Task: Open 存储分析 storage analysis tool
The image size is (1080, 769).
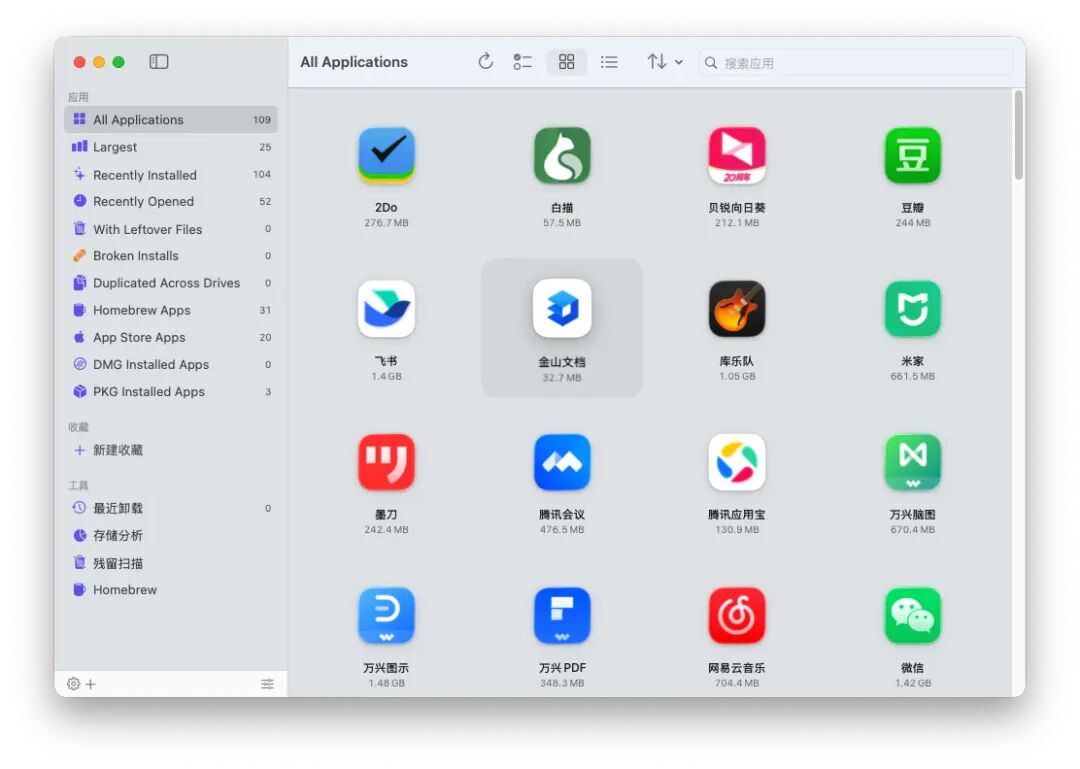Action: (x=171, y=535)
